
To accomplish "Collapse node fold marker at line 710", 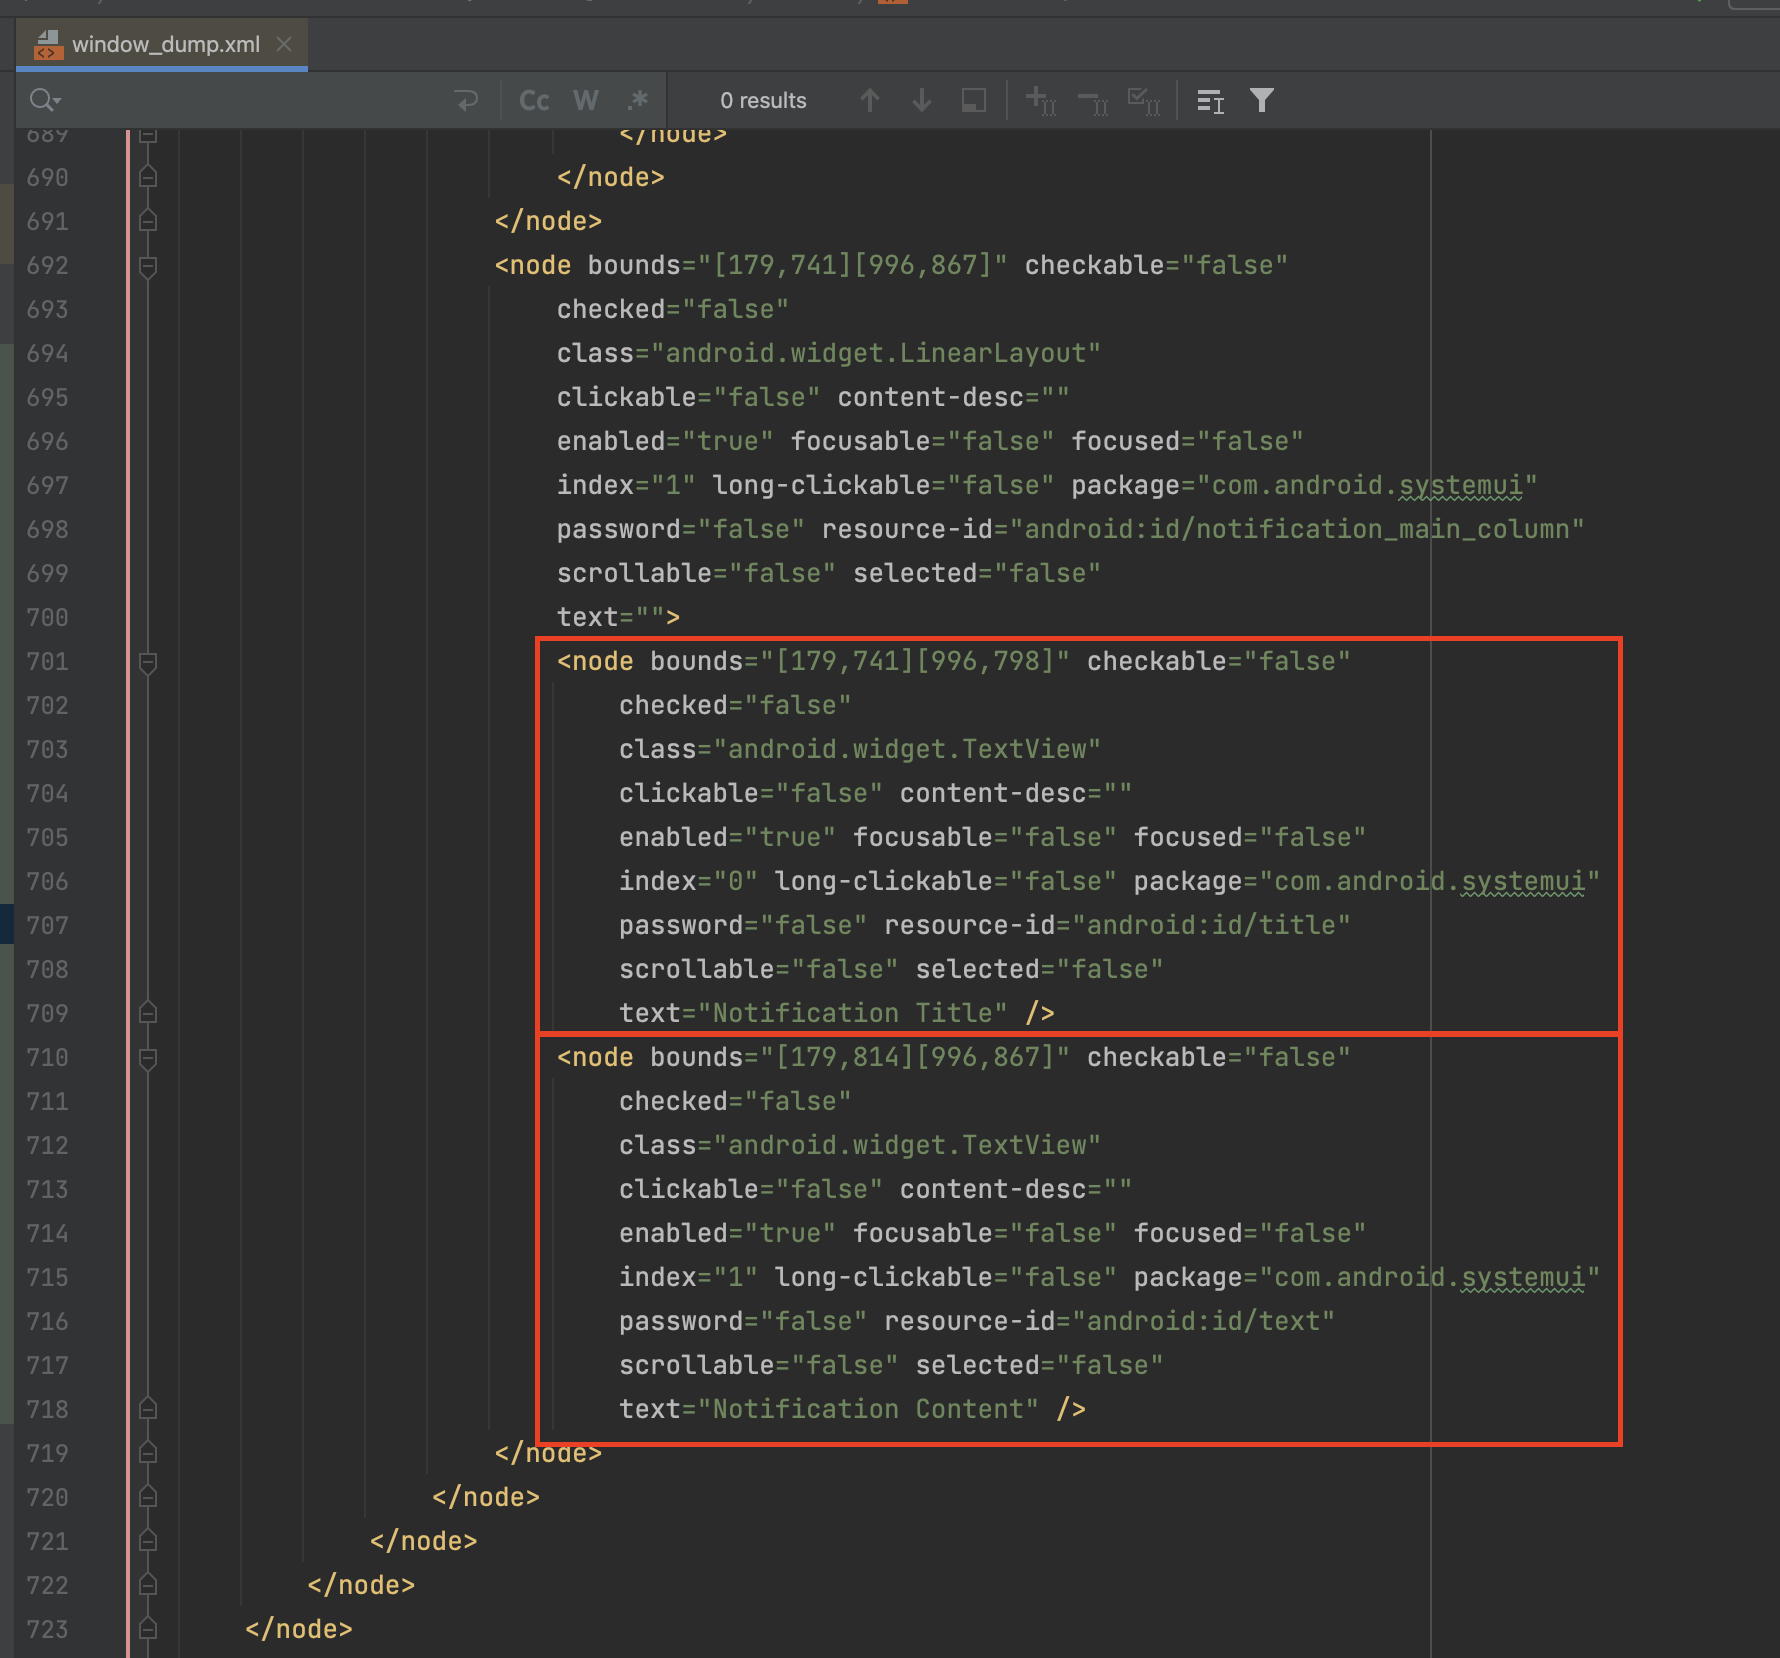I will pos(148,1058).
